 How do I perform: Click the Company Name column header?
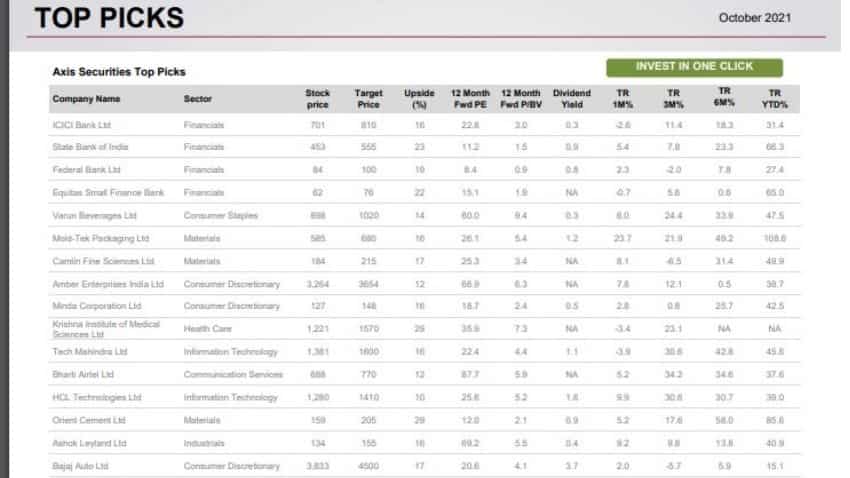(x=86, y=99)
